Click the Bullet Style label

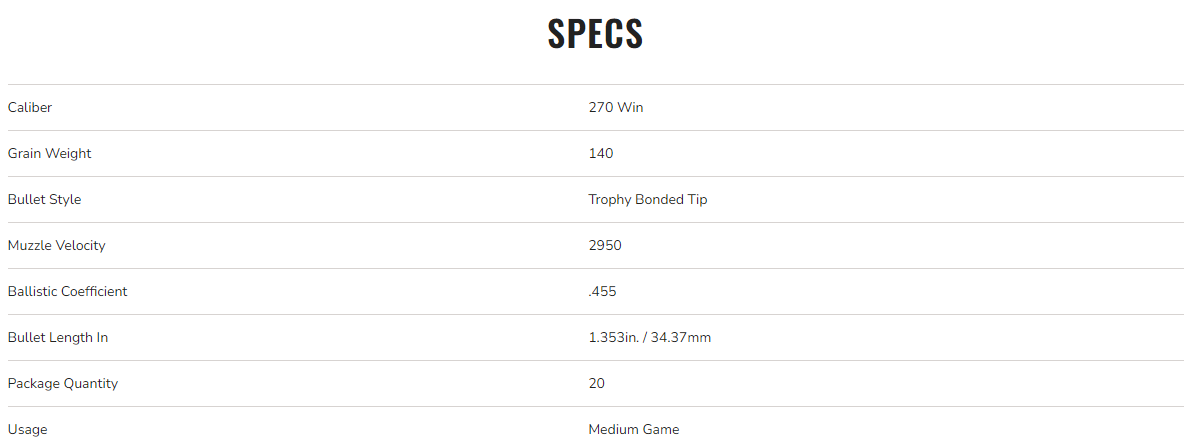44,199
